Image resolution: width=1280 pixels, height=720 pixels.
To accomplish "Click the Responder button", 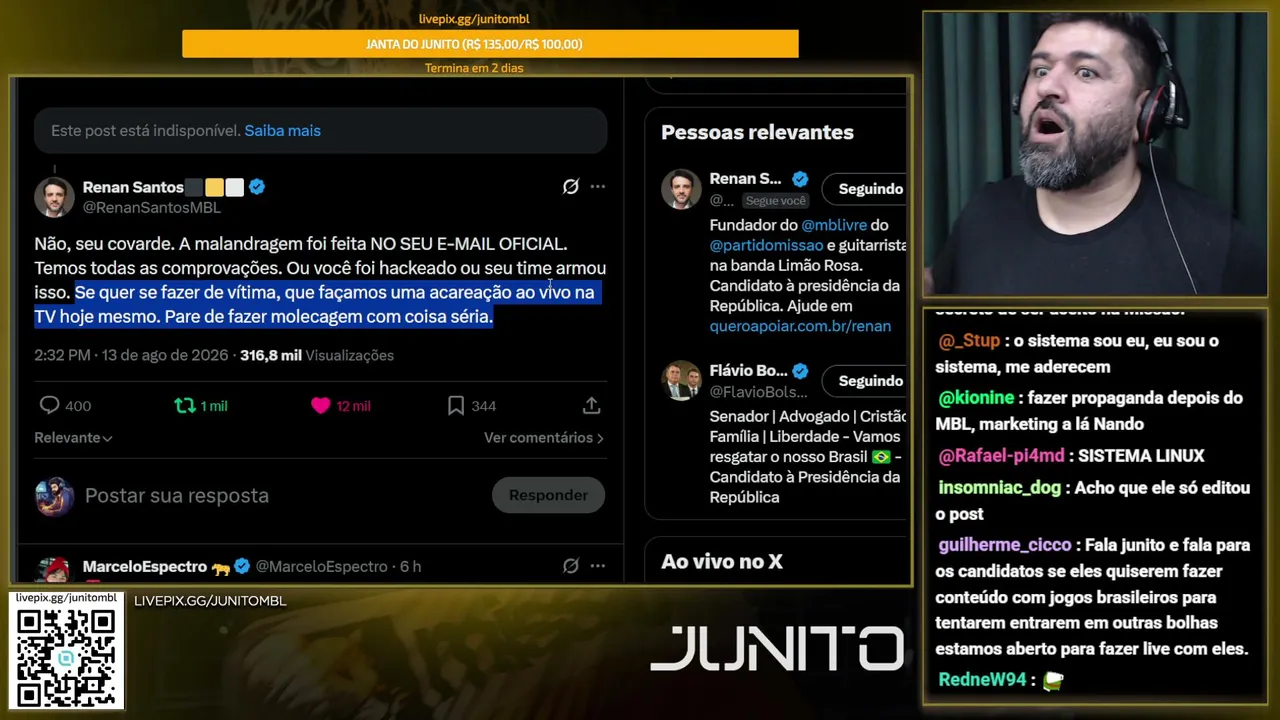I will pos(548,495).
